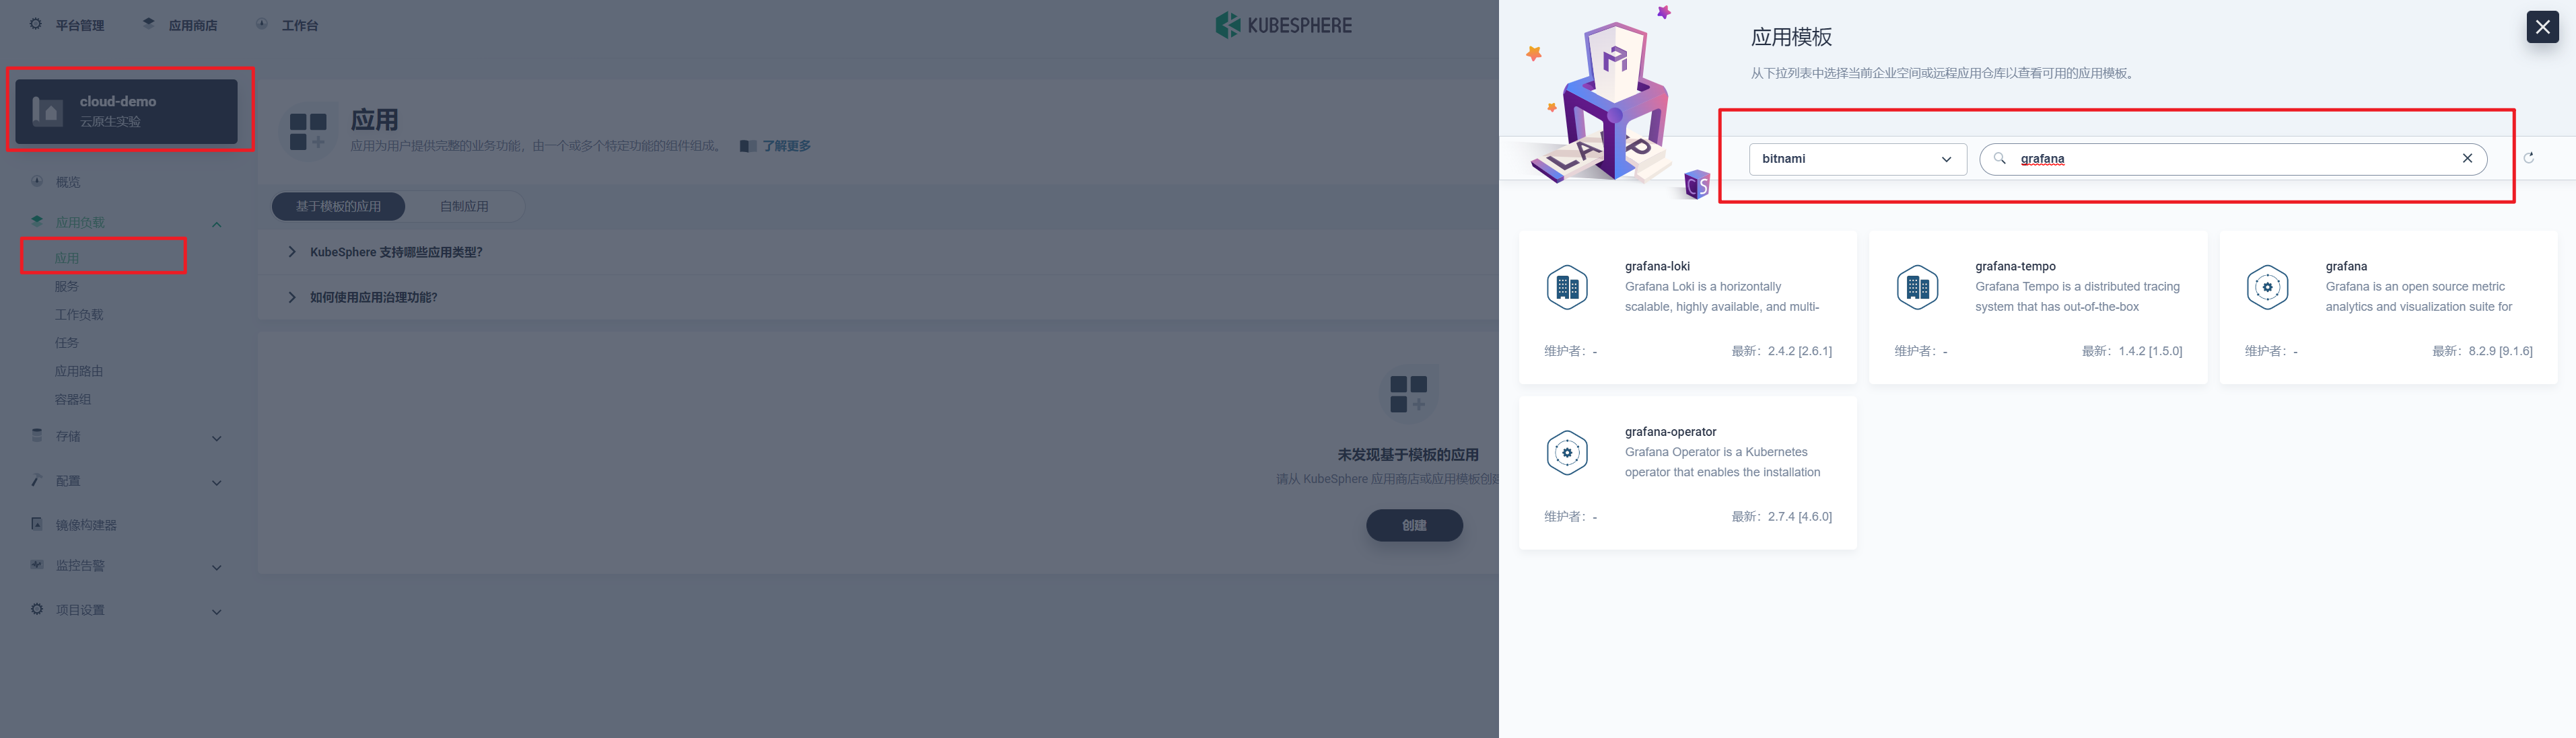Click the 存储 storage icon
2576x738 pixels.
click(x=37, y=435)
